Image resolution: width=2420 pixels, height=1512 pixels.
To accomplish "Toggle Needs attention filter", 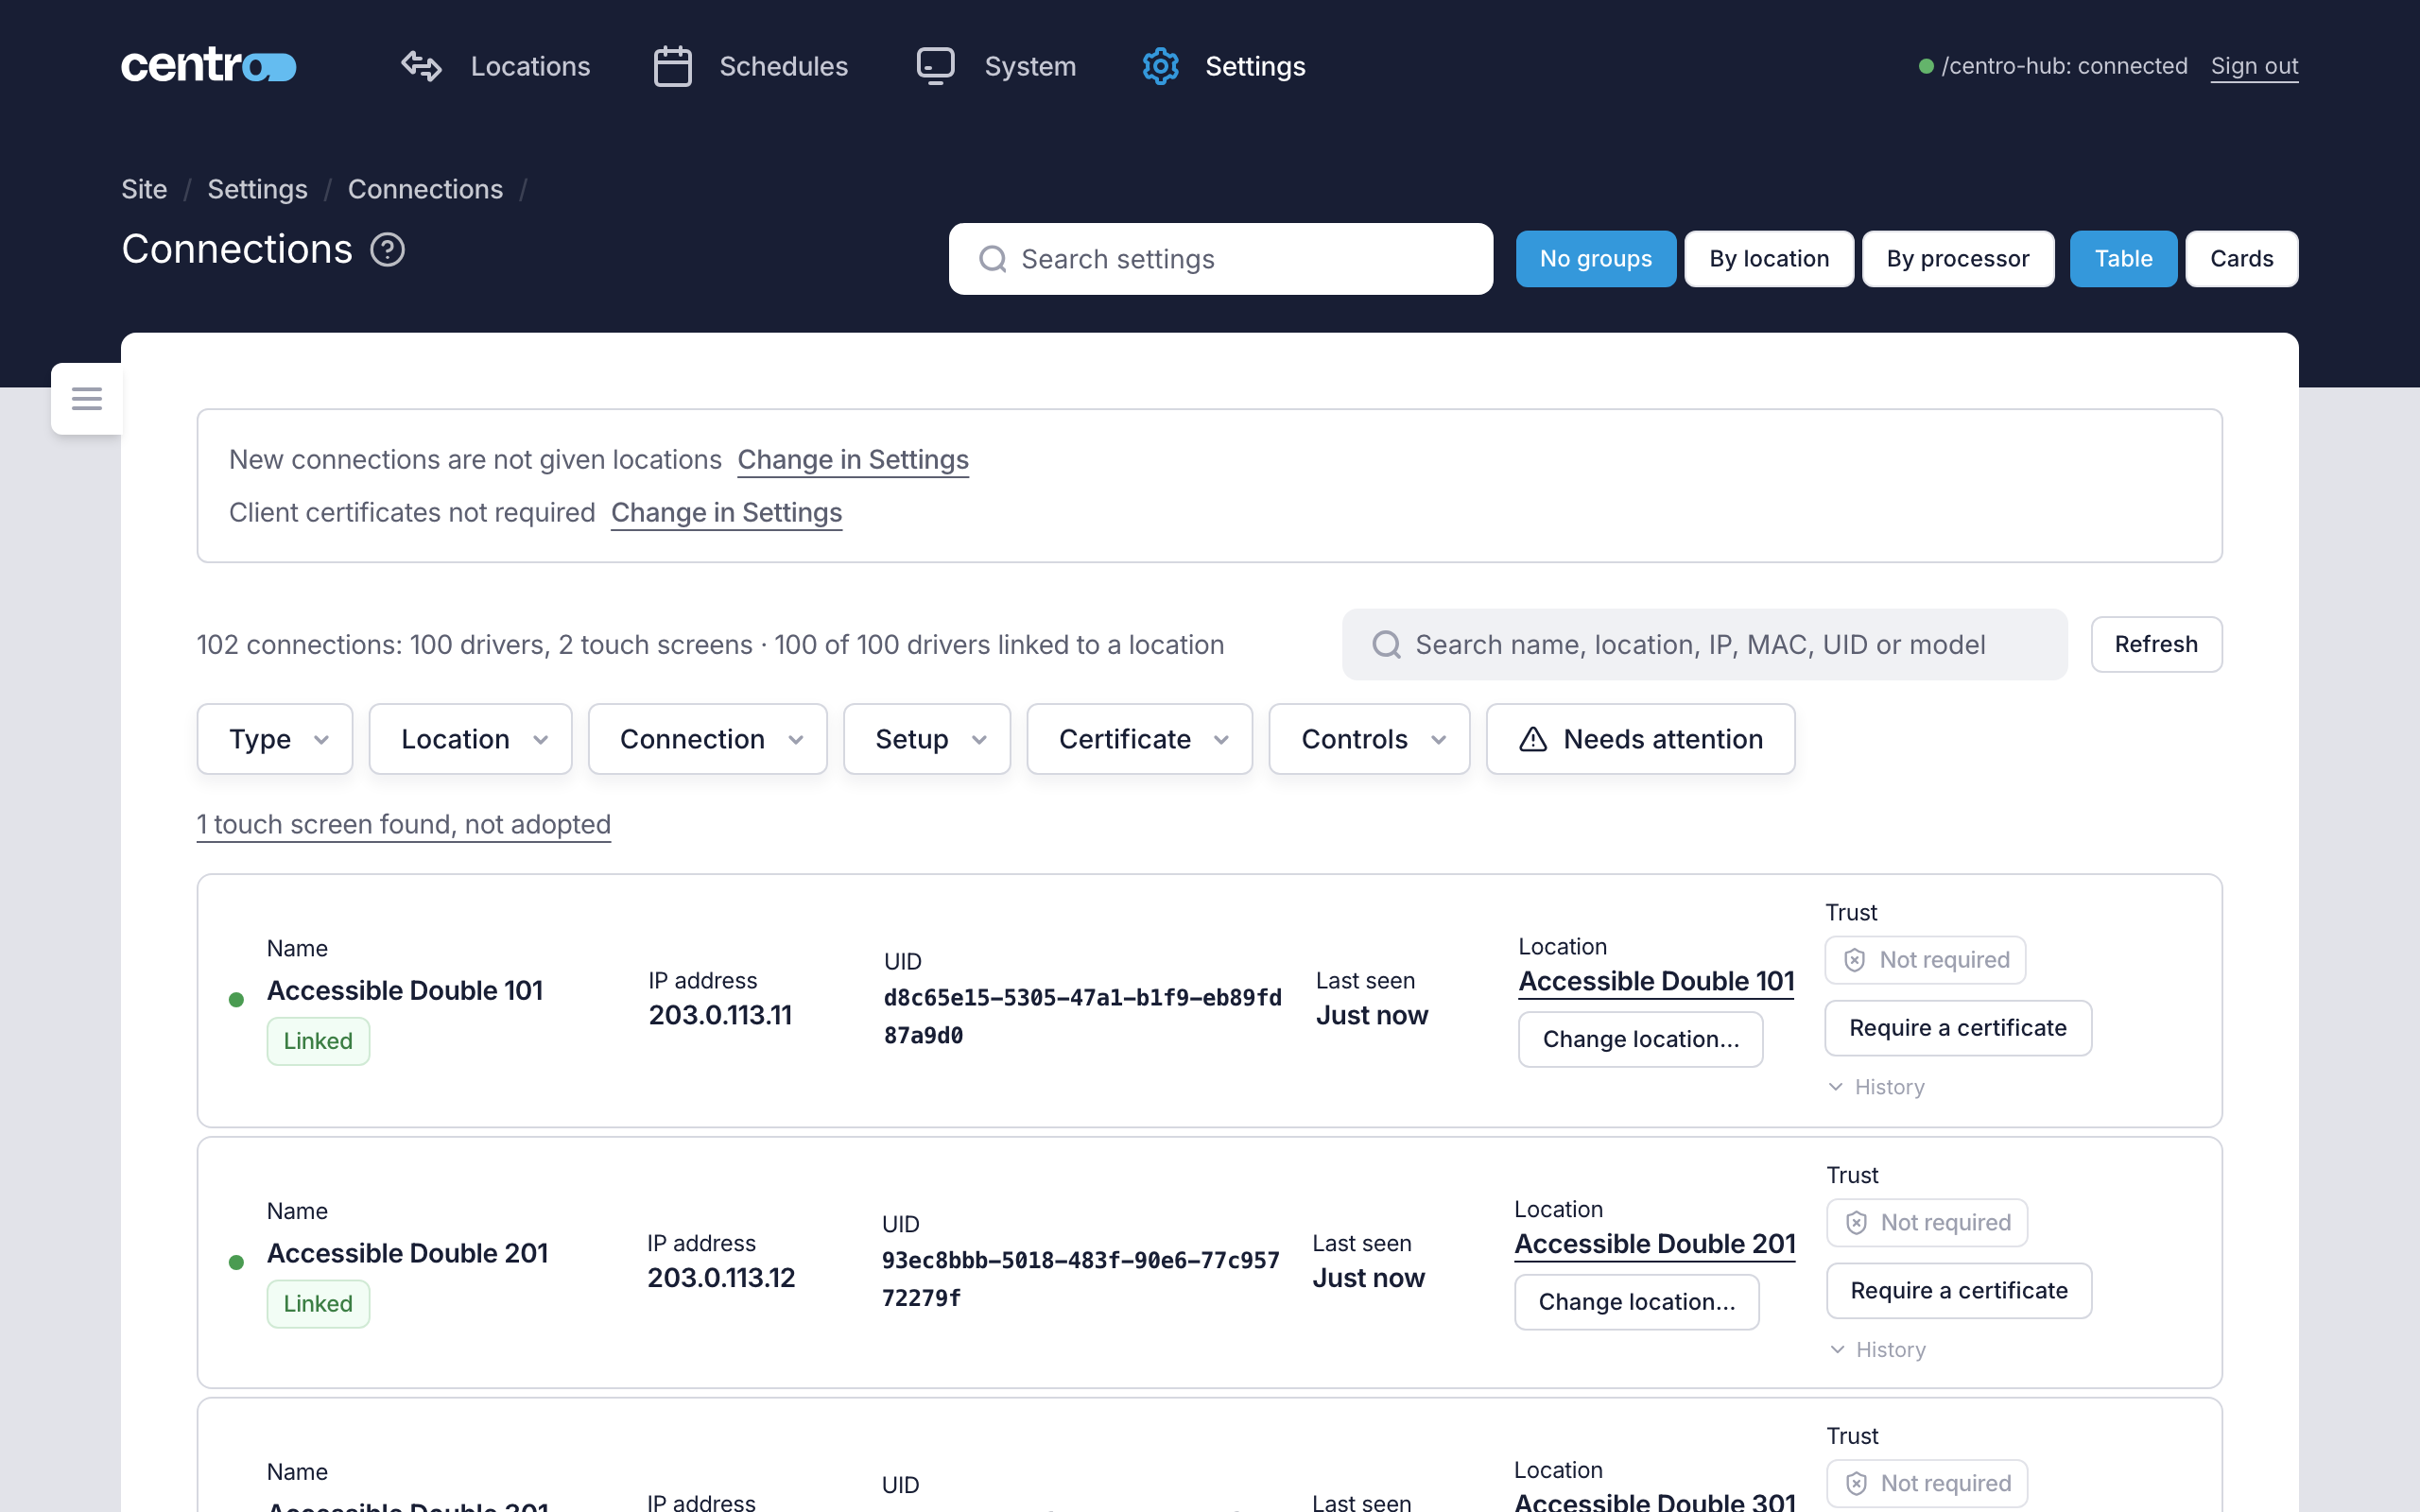I will 1640,739.
